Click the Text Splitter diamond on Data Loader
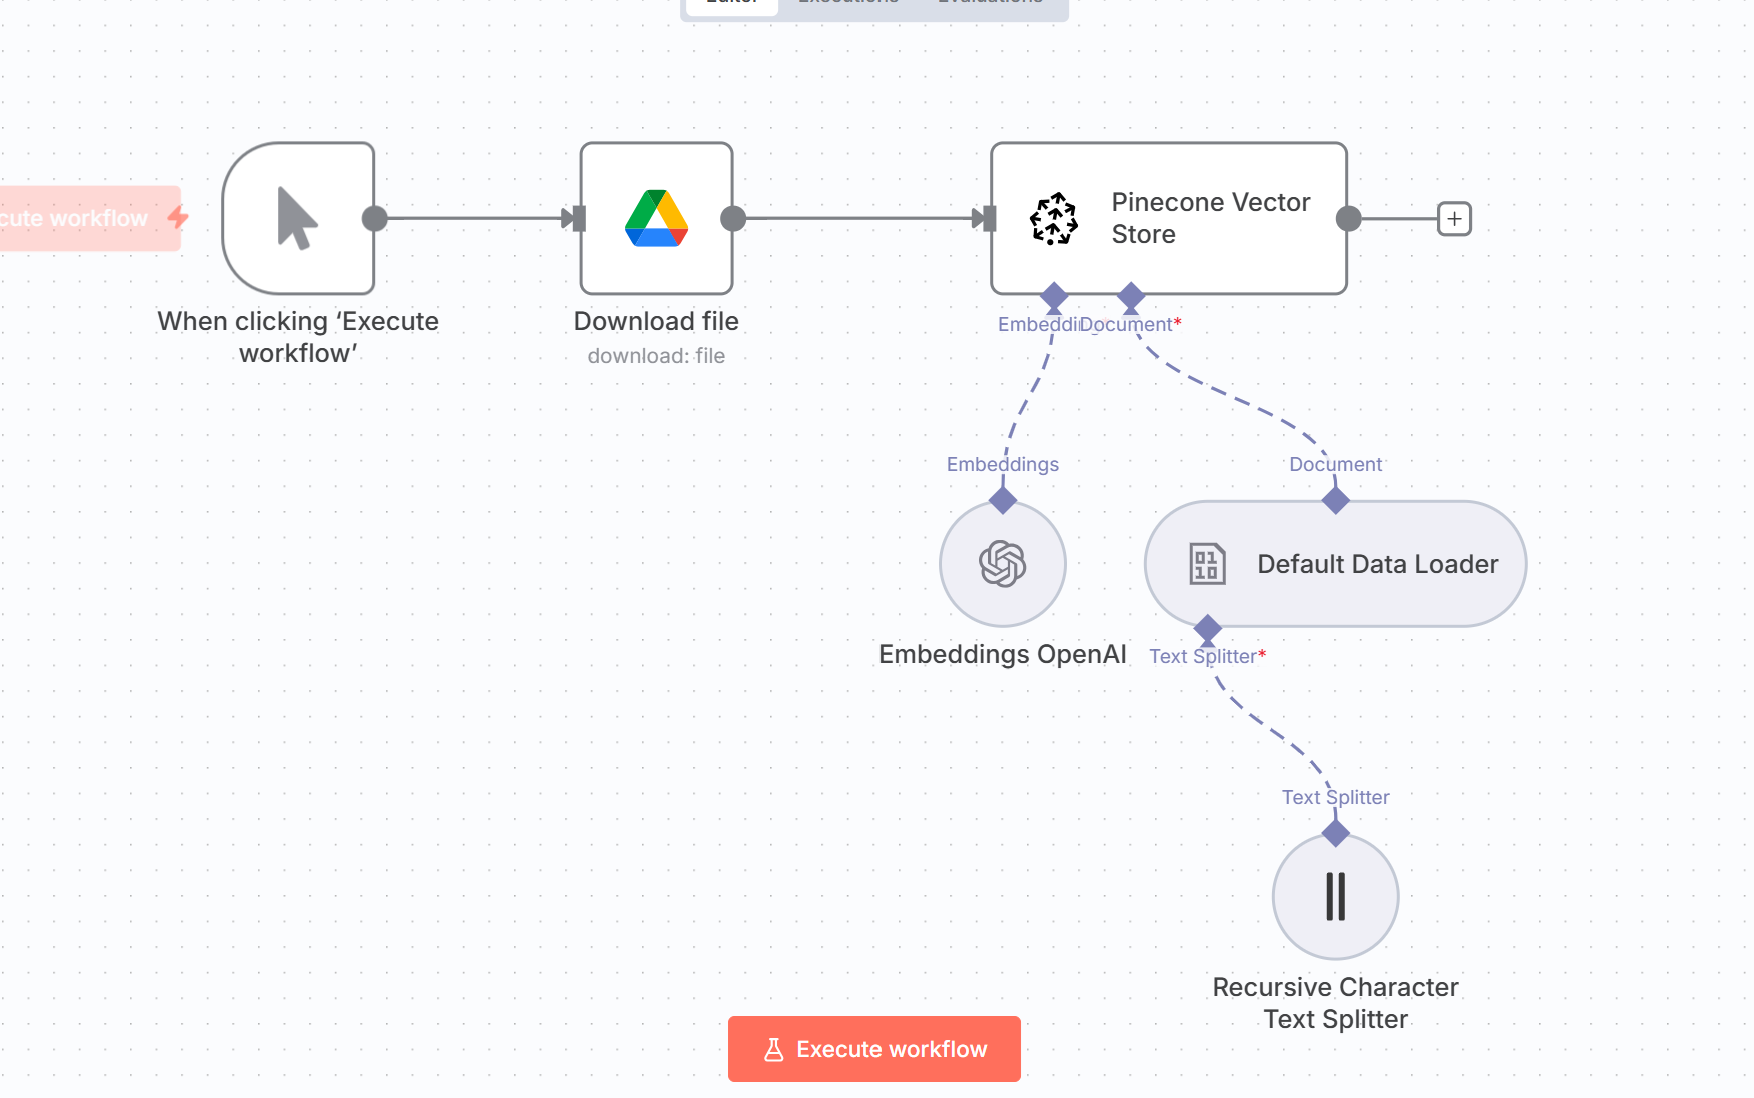1754x1098 pixels. pyautogui.click(x=1208, y=628)
